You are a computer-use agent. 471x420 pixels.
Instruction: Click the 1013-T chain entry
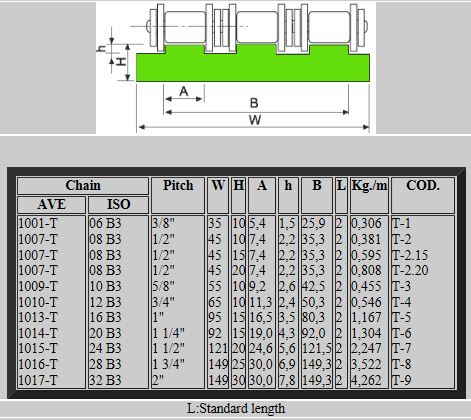[38, 317]
